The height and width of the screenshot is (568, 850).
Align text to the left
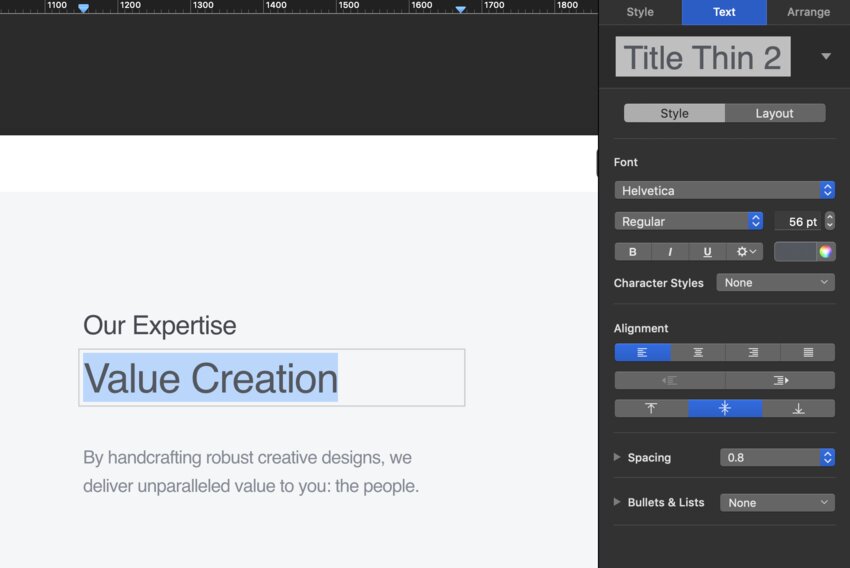642,352
